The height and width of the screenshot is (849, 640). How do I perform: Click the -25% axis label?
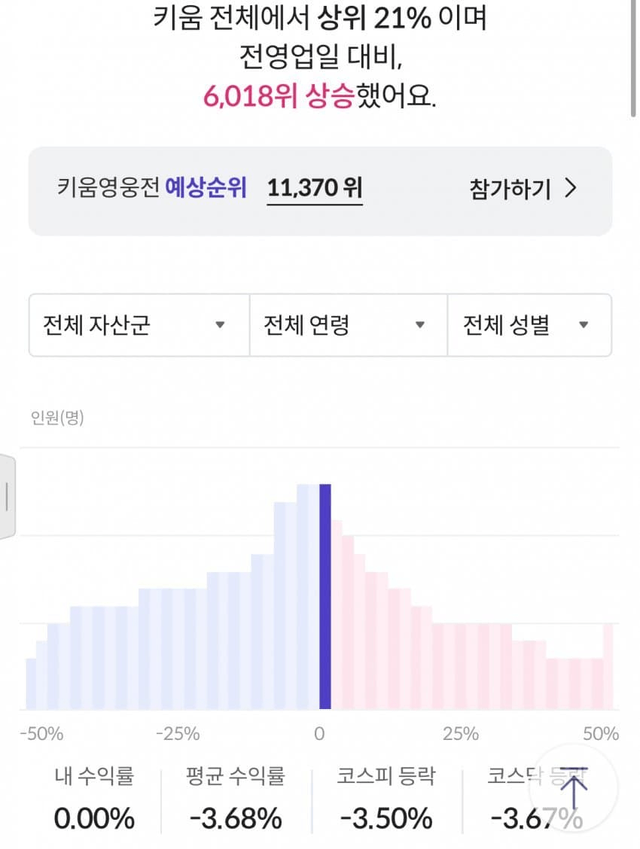pyautogui.click(x=180, y=733)
